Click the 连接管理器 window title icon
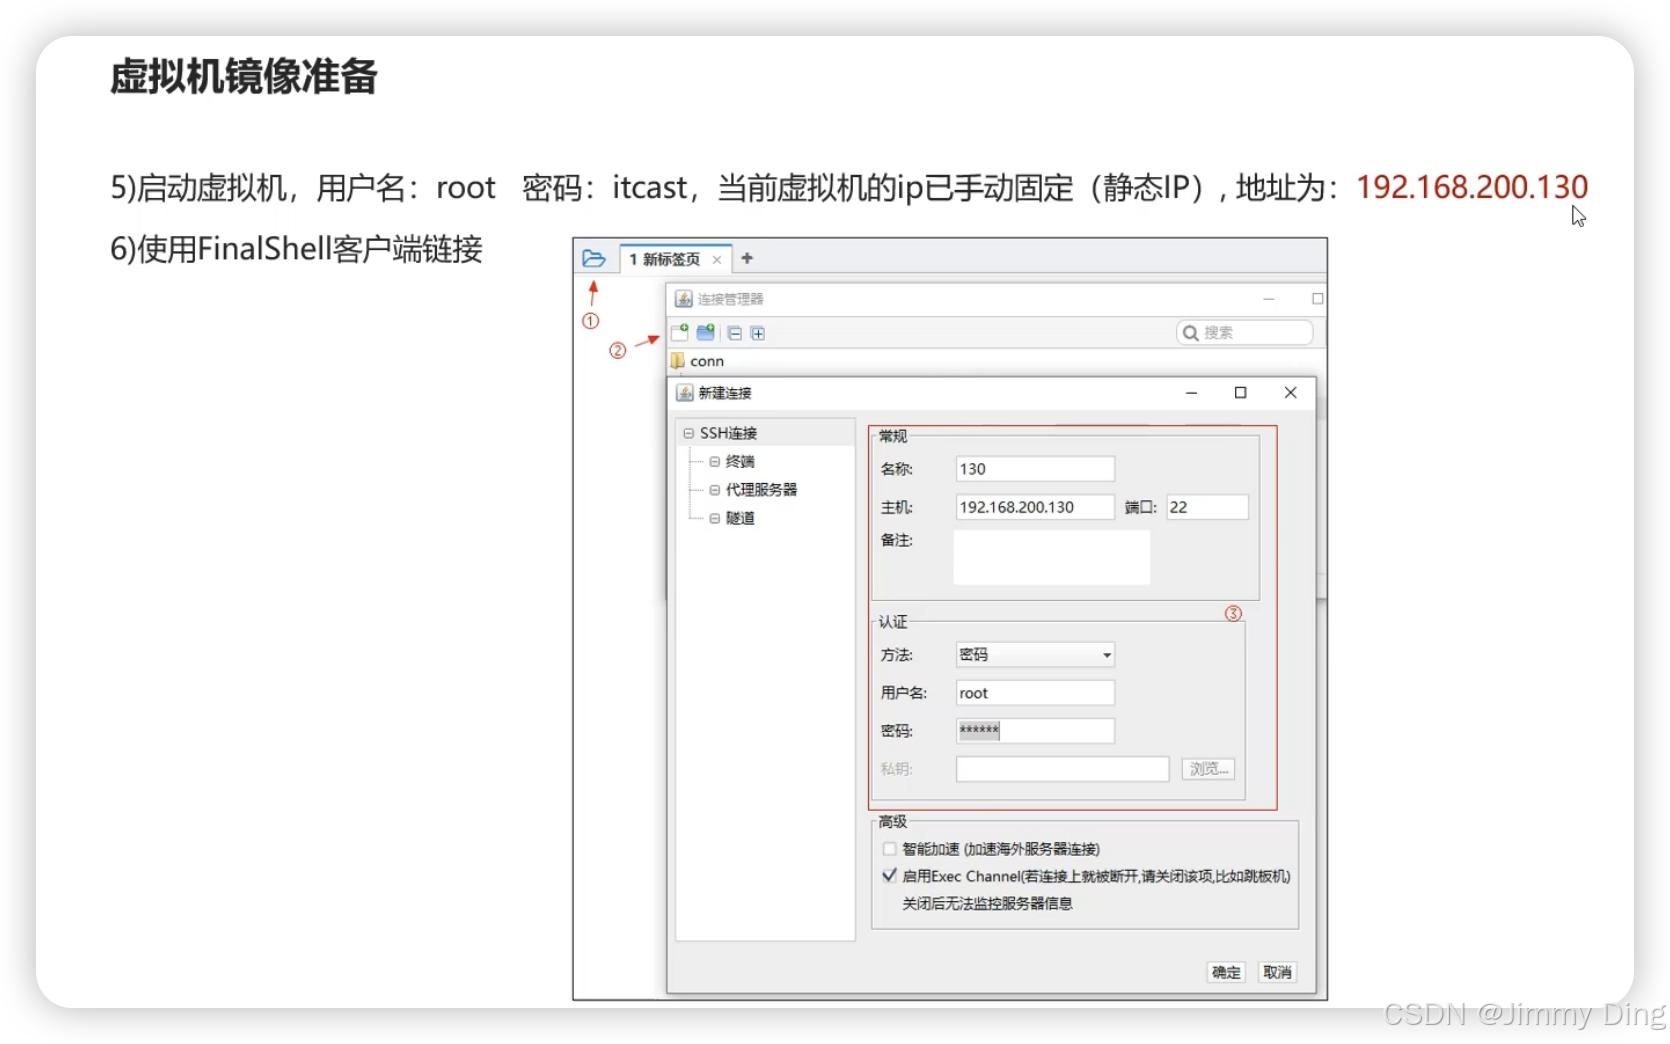Image resolution: width=1670 pixels, height=1044 pixels. [684, 299]
